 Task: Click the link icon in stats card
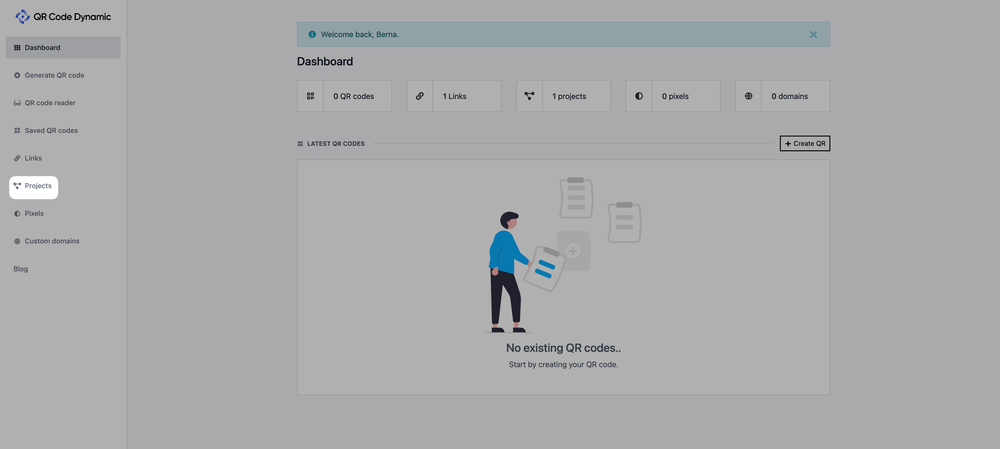click(x=420, y=96)
